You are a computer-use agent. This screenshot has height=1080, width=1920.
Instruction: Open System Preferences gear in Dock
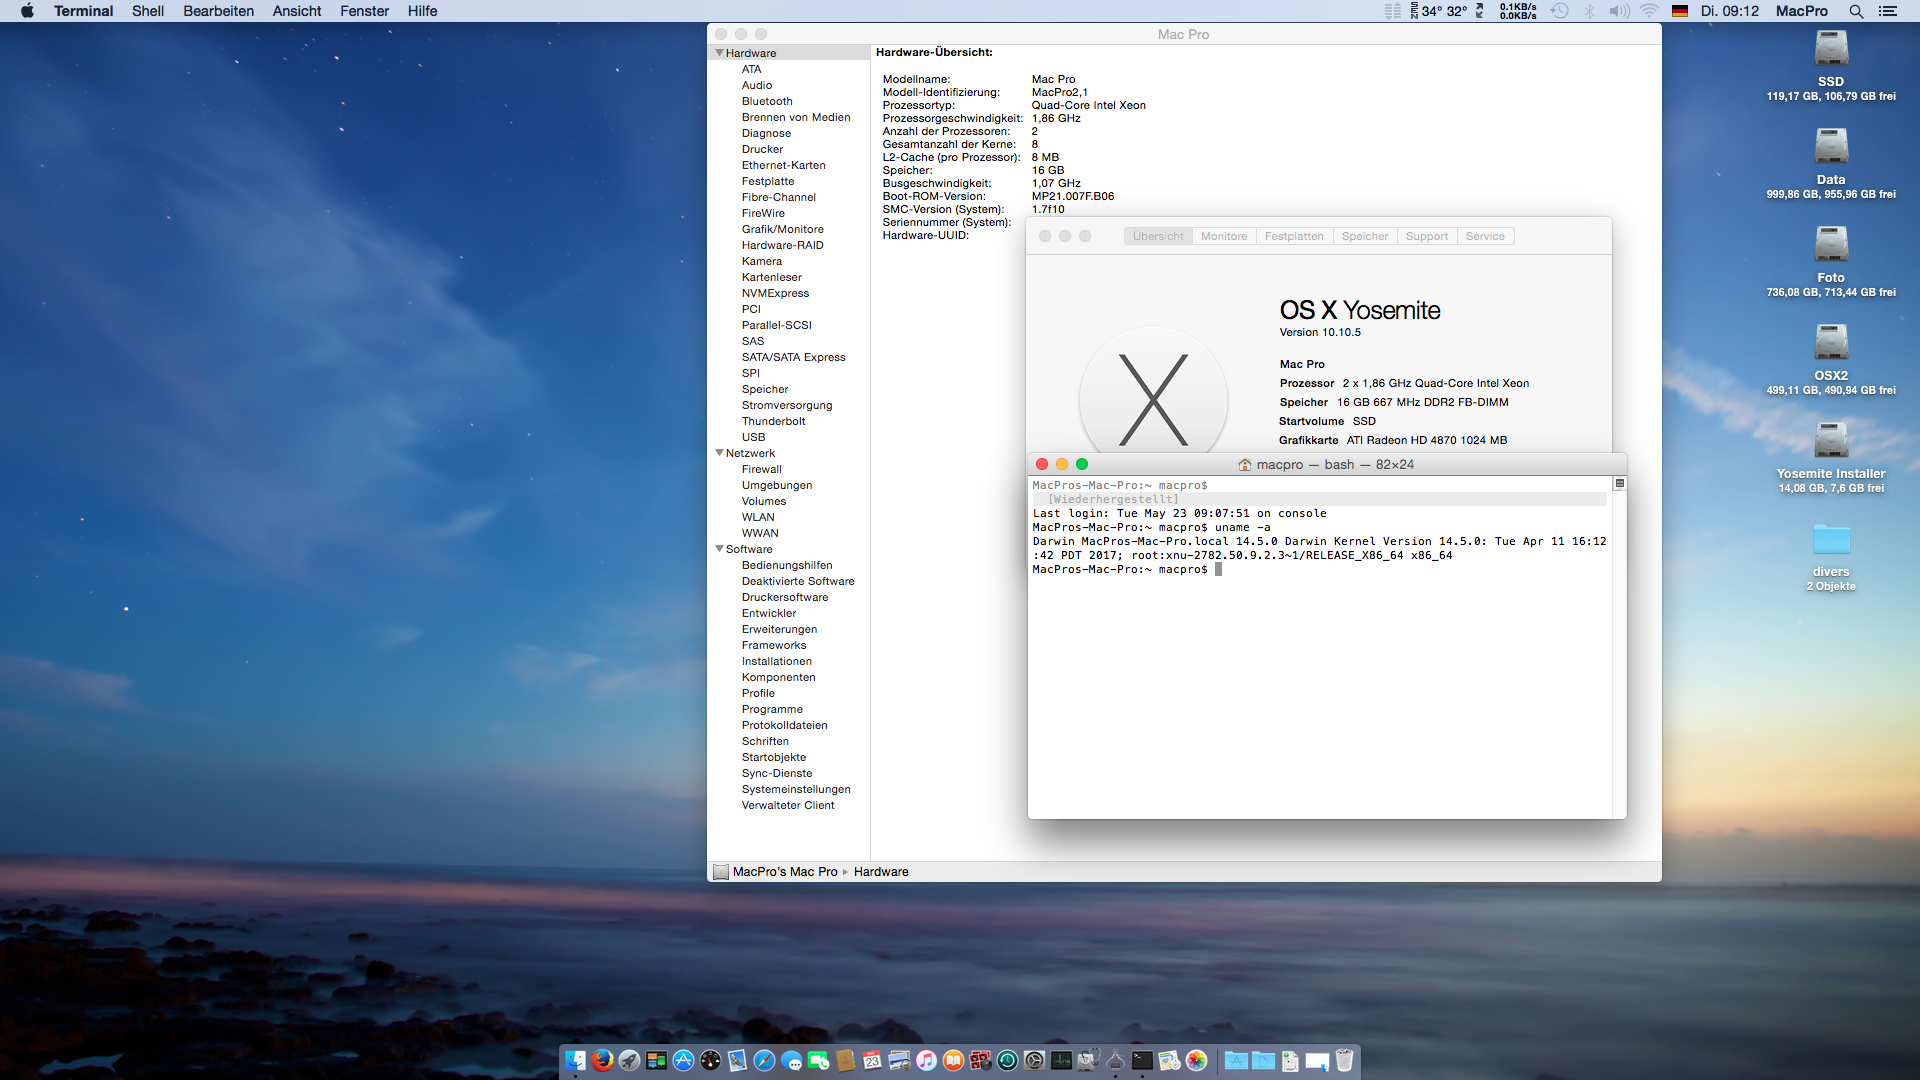[x=1034, y=1060]
